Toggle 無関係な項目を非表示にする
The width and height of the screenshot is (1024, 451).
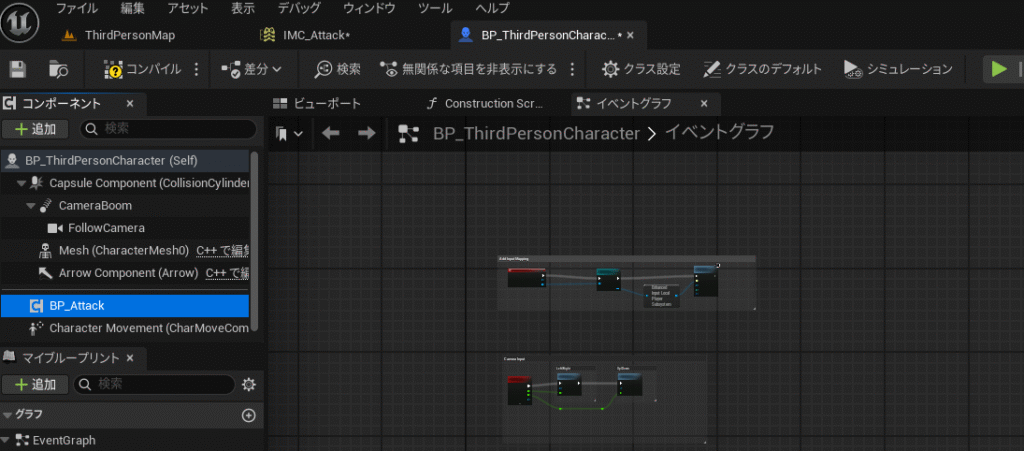pyautogui.click(x=470, y=69)
